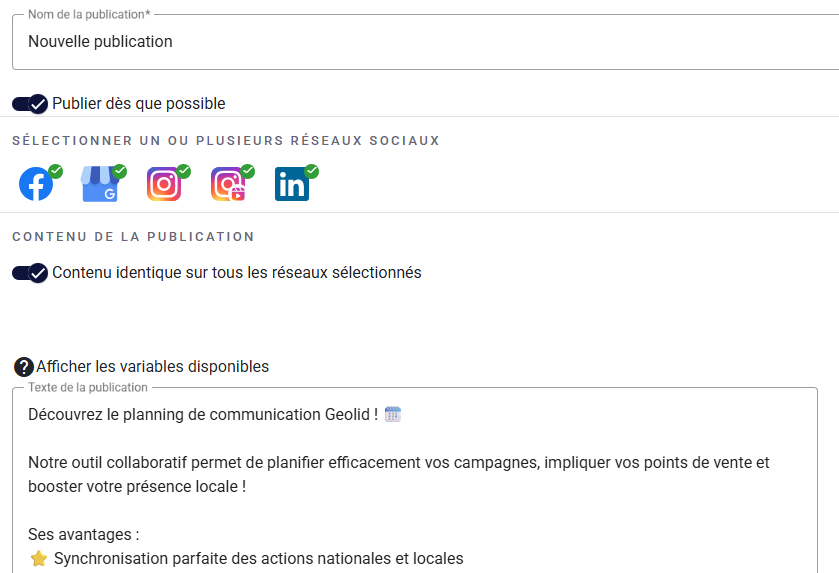Select the Instagram network icon
Screen dimensions: 839x573
click(x=163, y=185)
